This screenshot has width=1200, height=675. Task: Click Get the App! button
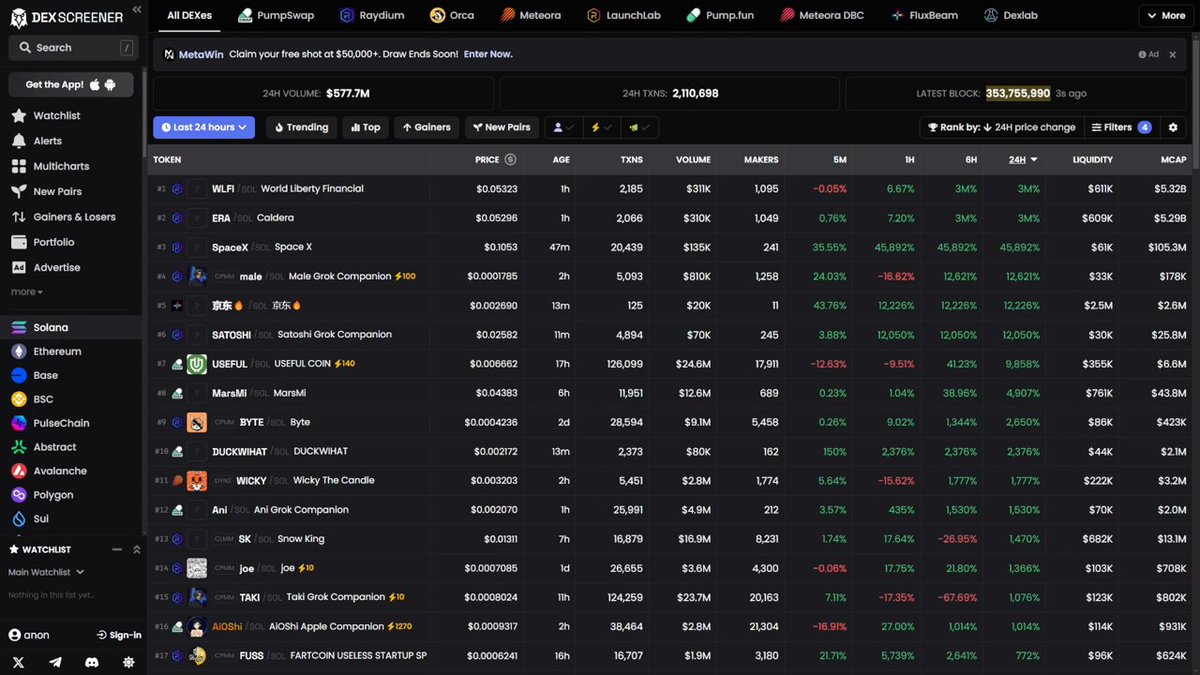70,85
